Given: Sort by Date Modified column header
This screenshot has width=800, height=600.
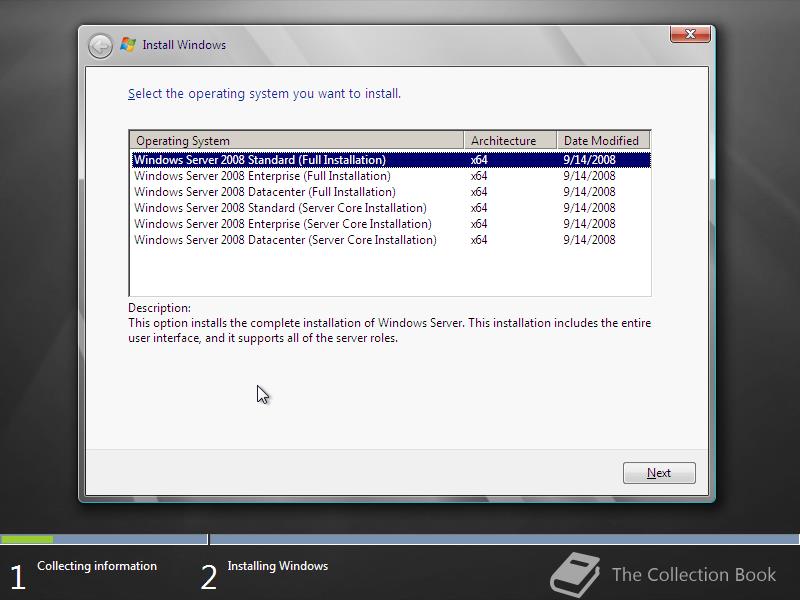Looking at the screenshot, I should tap(603, 140).
